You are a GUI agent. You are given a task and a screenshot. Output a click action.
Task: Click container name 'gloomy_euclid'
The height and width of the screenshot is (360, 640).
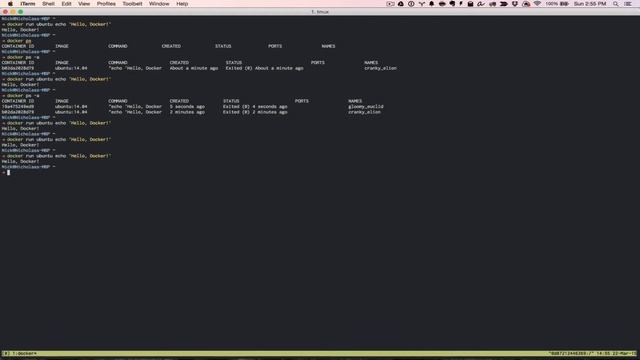pos(366,107)
